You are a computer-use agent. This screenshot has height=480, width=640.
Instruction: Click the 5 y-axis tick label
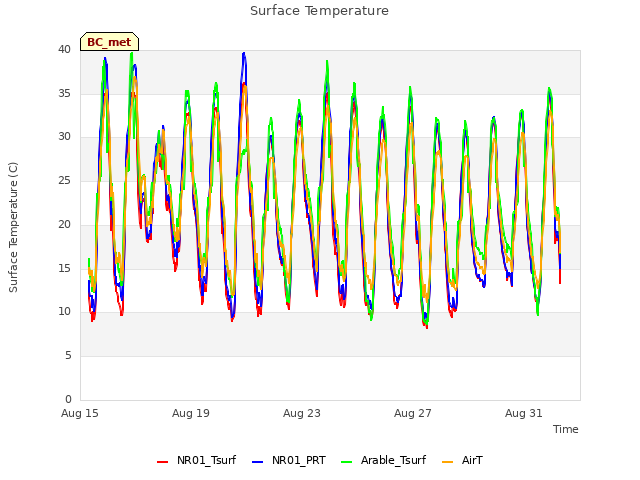tap(68, 356)
